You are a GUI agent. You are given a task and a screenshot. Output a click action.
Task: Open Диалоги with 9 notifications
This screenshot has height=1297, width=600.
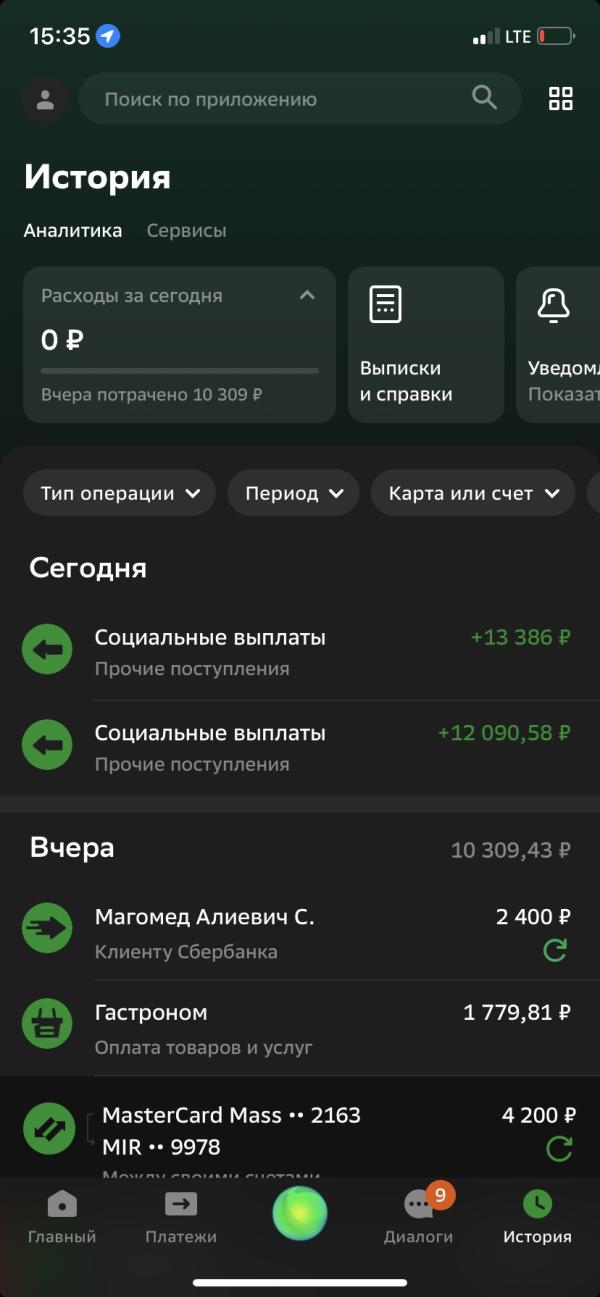click(x=419, y=1215)
